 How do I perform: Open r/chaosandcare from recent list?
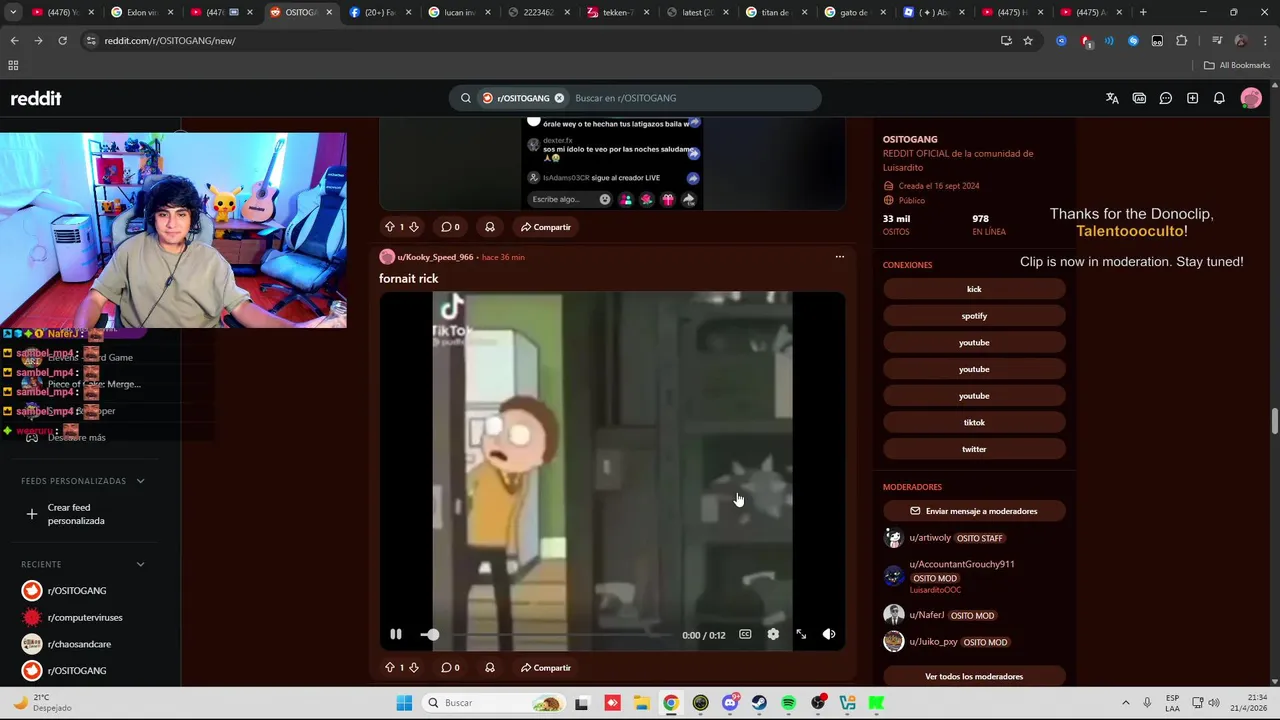[x=78, y=644]
